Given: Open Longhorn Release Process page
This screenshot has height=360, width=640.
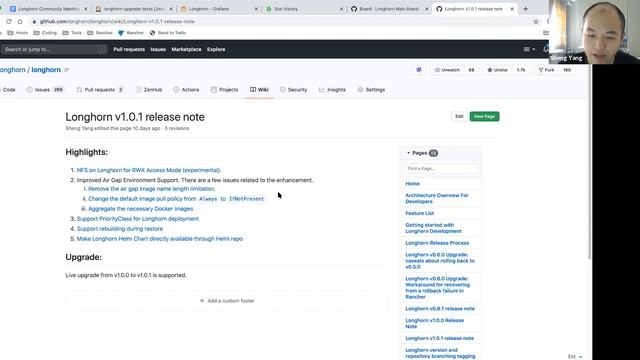Looking at the screenshot, I should point(437,243).
